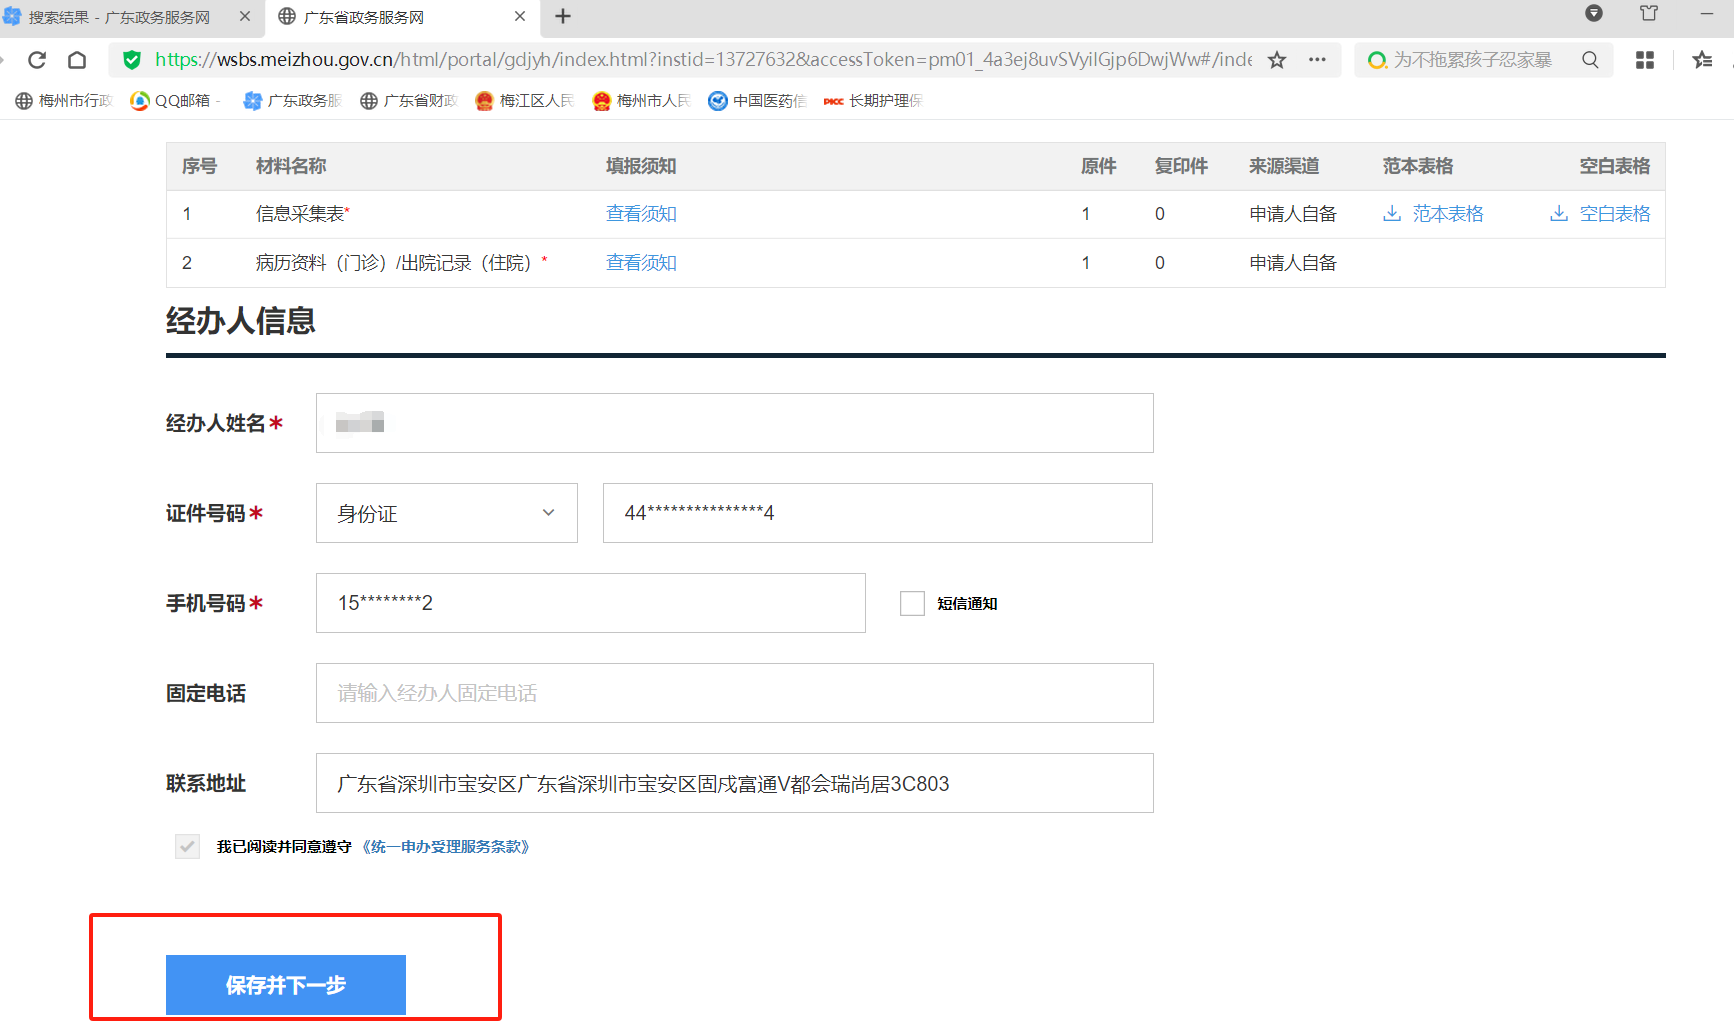Click the reload page icon
This screenshot has height=1022, width=1734.
click(x=37, y=60)
